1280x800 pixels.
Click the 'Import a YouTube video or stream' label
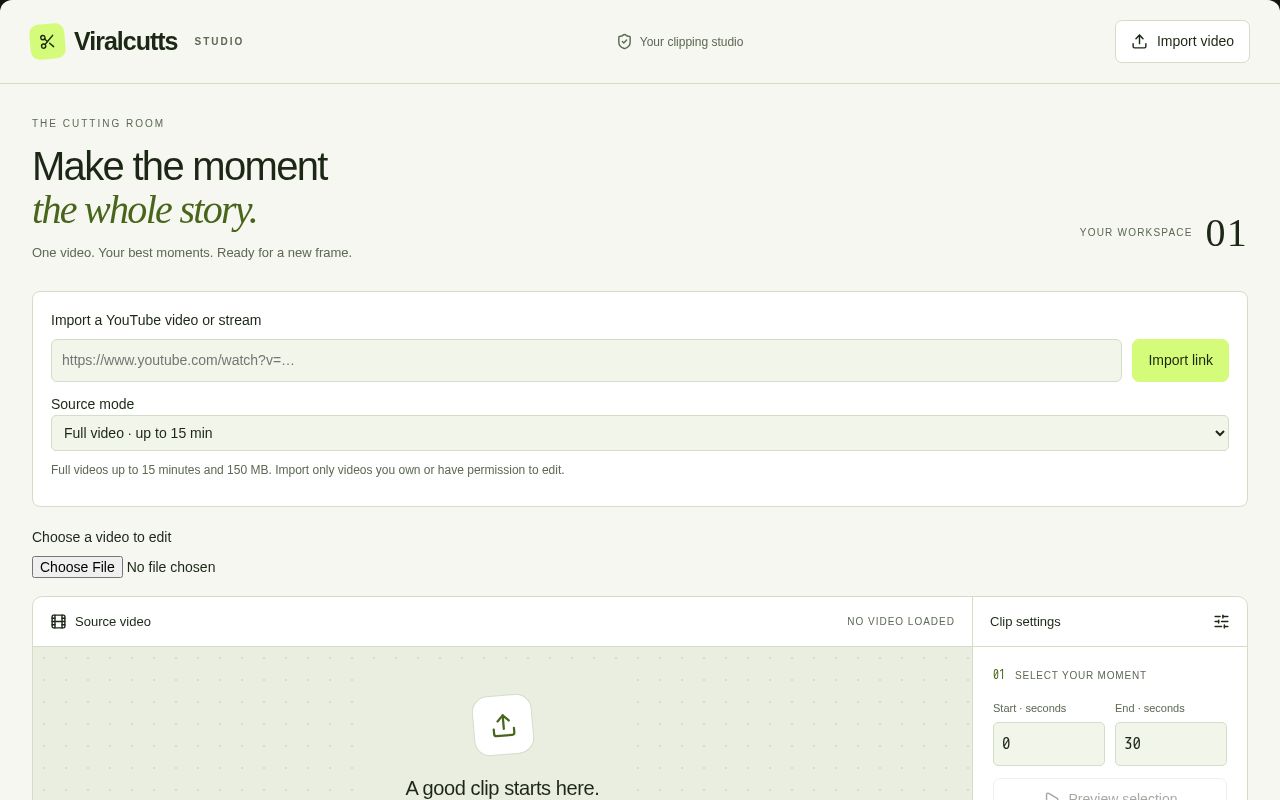pyautogui.click(x=156, y=320)
